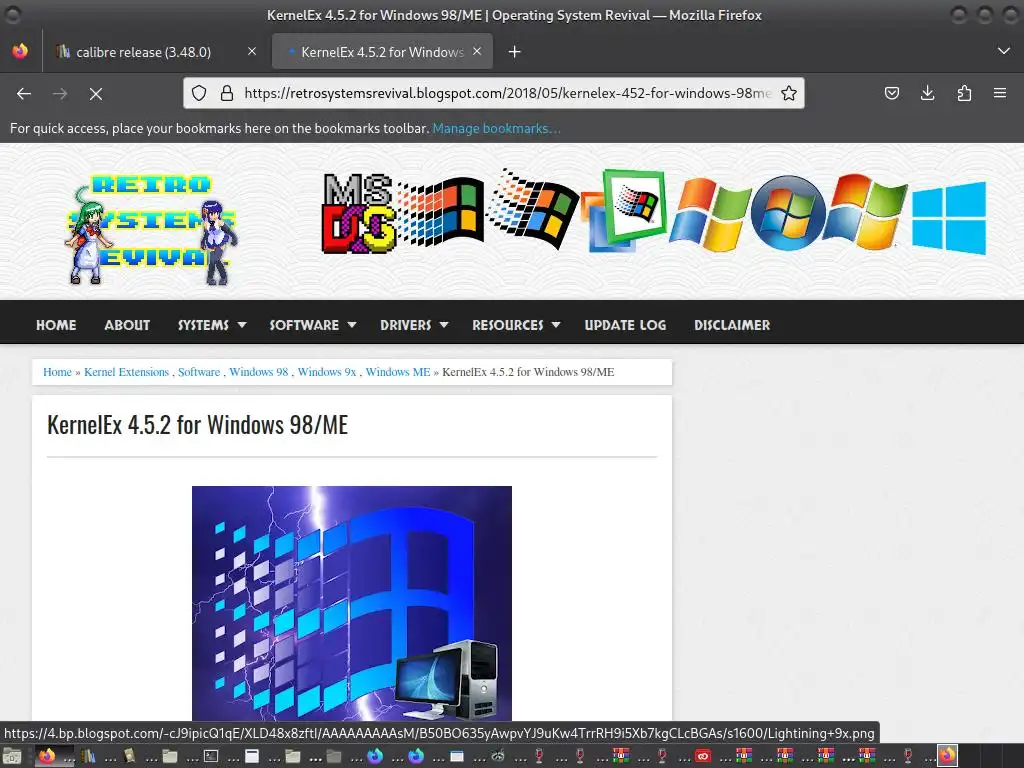Expand the SOFTWARE dropdown menu
Viewport: 1024px width, 768px height.
313,325
